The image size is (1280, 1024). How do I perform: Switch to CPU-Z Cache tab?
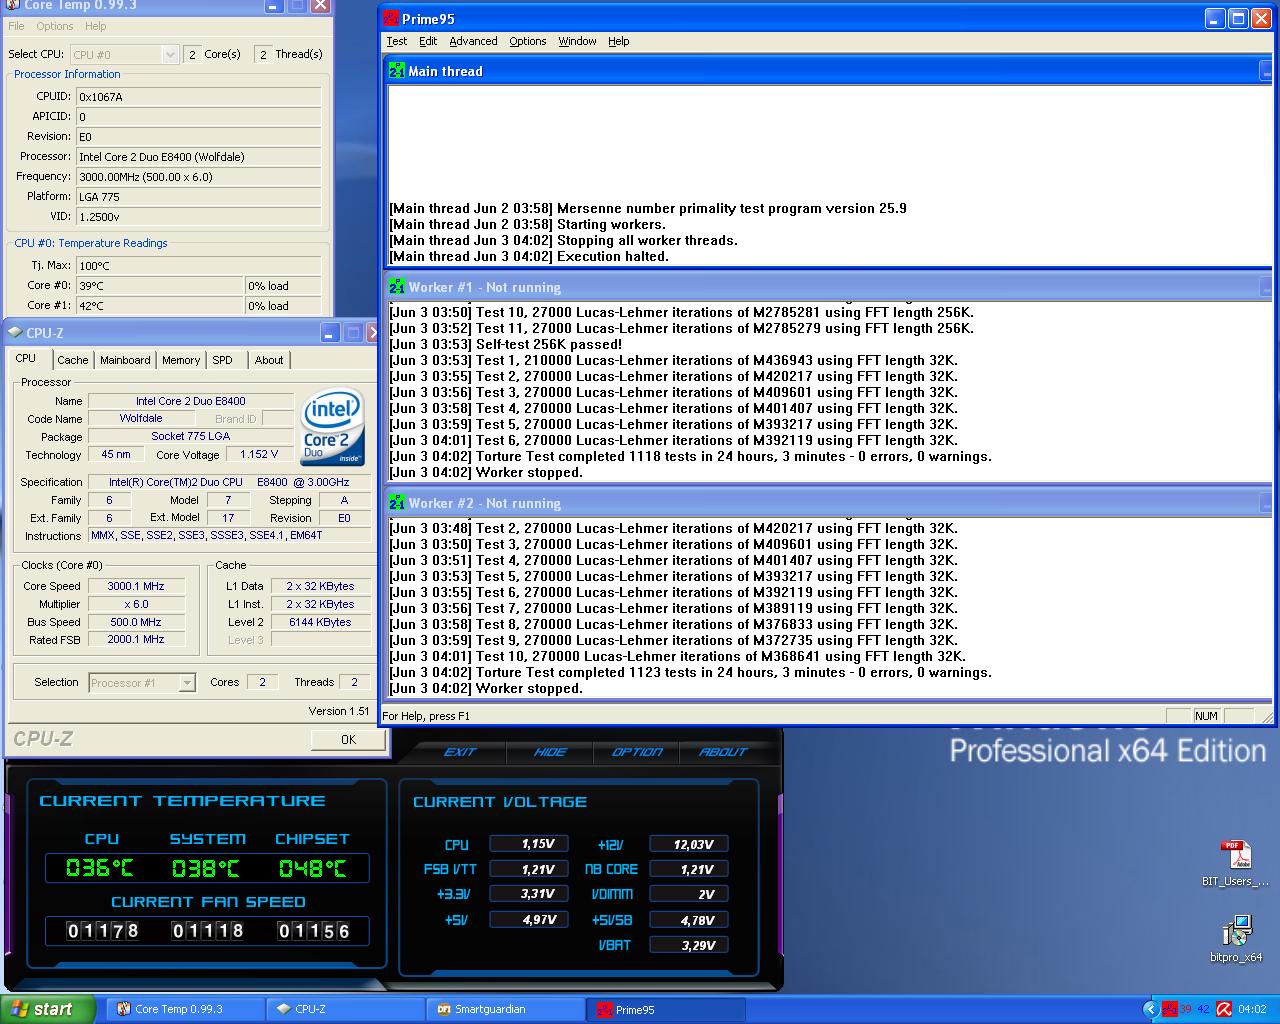[72, 360]
